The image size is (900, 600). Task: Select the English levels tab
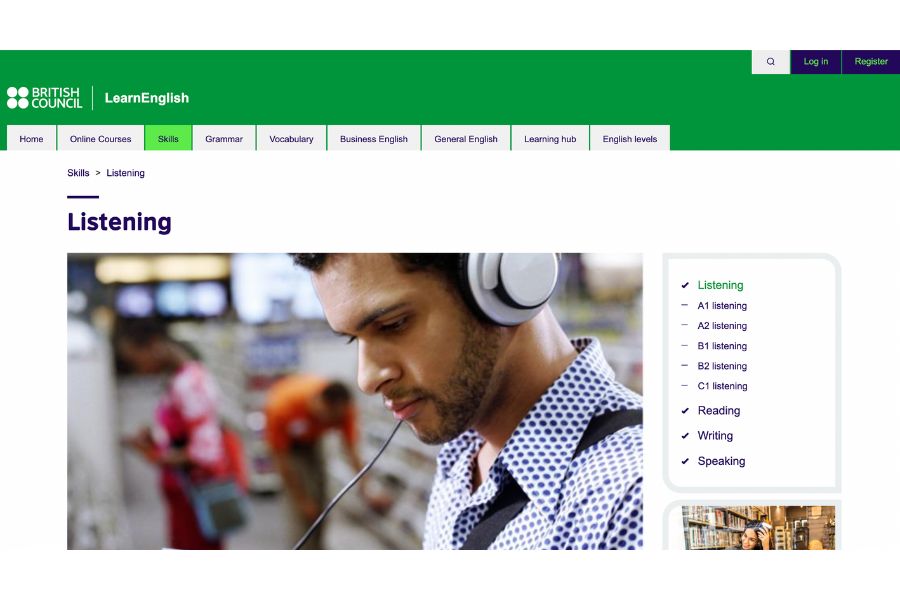[630, 138]
